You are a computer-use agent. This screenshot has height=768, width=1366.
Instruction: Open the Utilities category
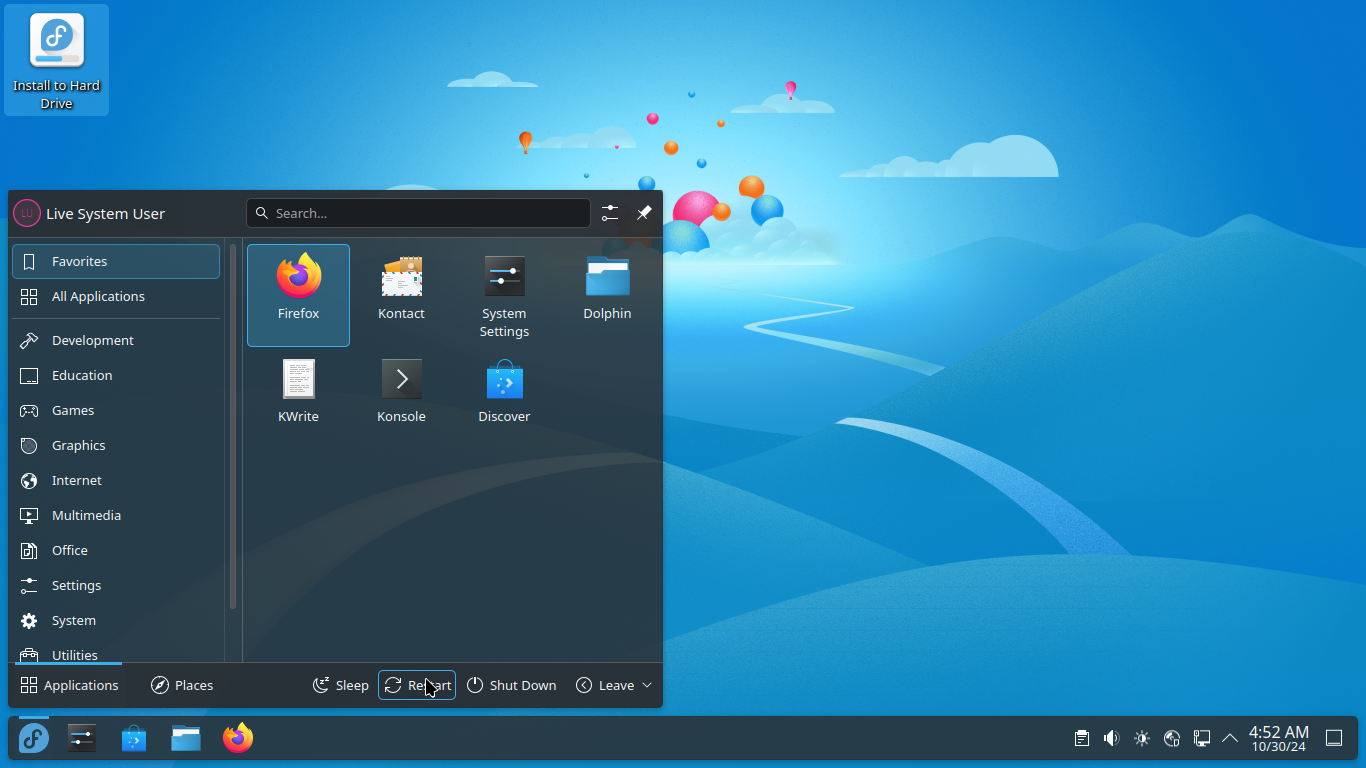pos(116,653)
